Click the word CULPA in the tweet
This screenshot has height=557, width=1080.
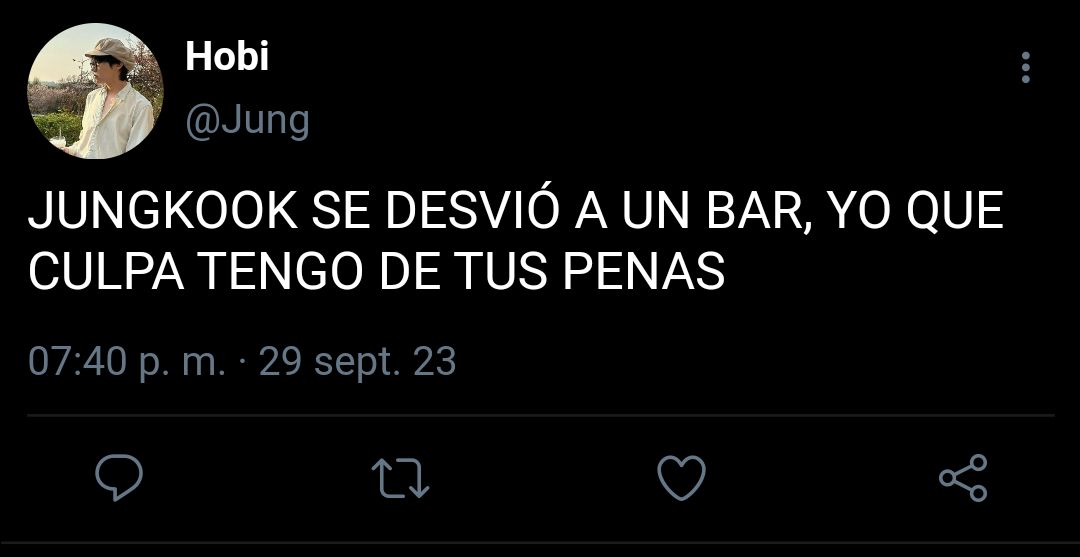106,272
